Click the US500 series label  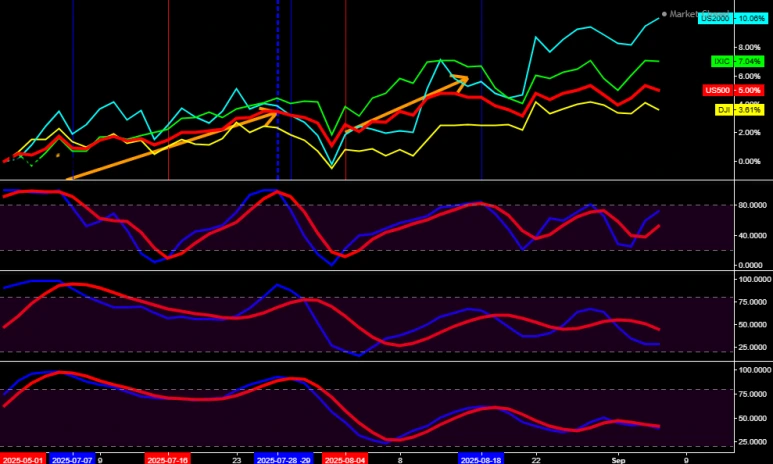(718, 90)
